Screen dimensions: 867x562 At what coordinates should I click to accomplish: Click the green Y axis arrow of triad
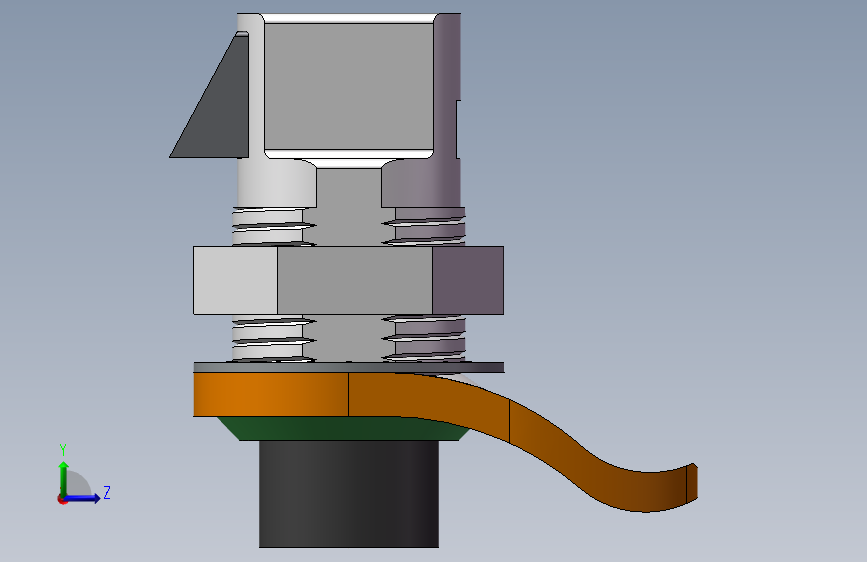pyautogui.click(x=64, y=478)
